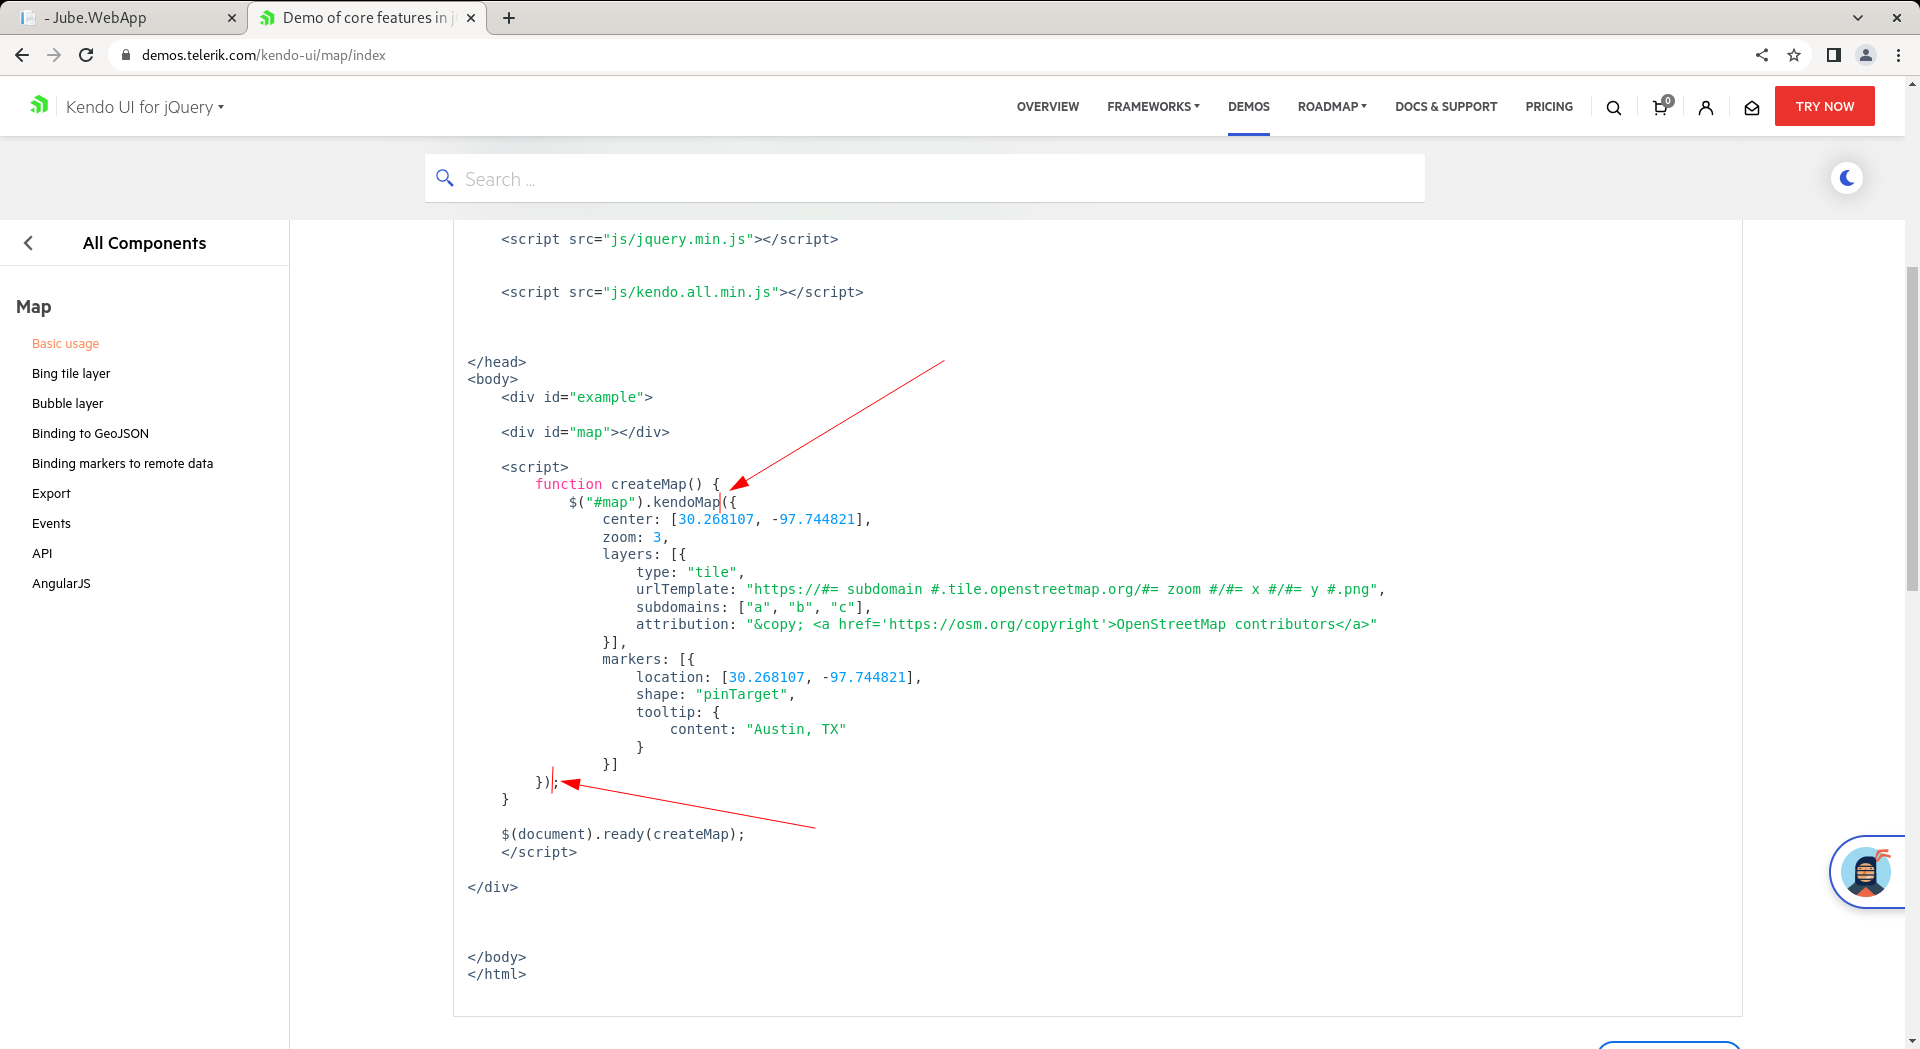Share this page icon
Screen dimensions: 1920x1049
click(1762, 55)
